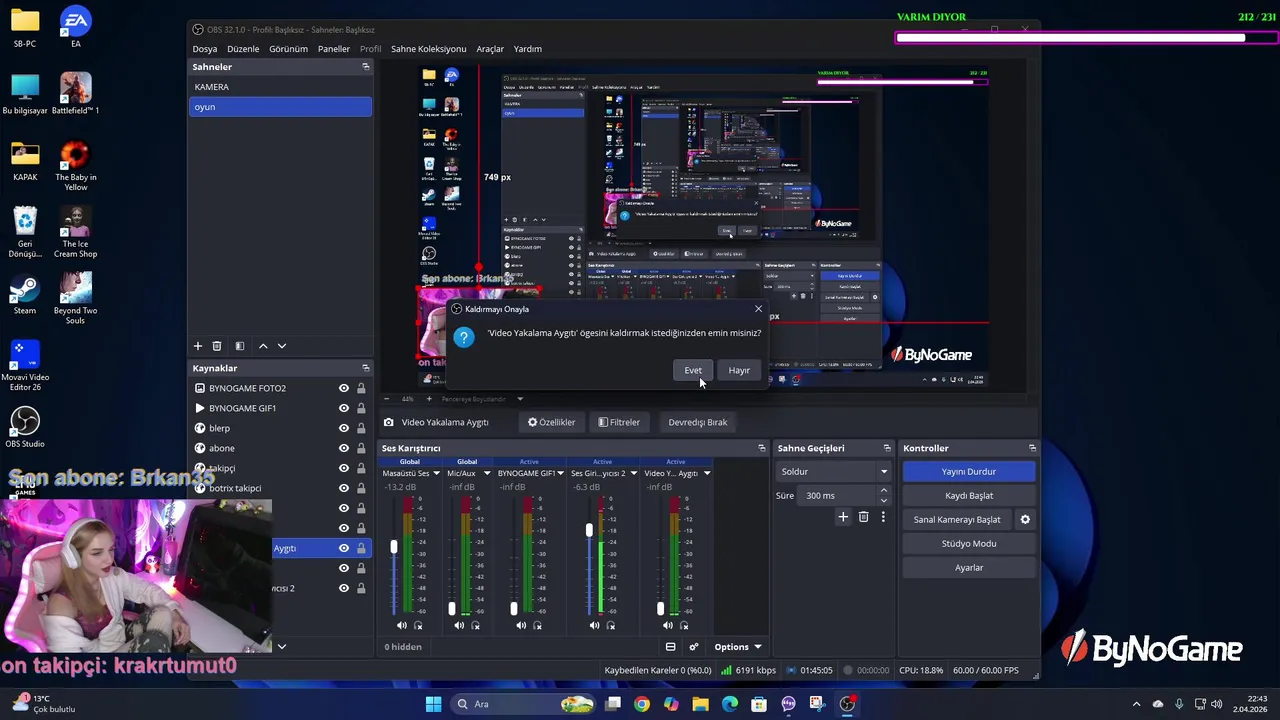
Task: Cancel removal by clicking Hayır
Action: tap(739, 370)
